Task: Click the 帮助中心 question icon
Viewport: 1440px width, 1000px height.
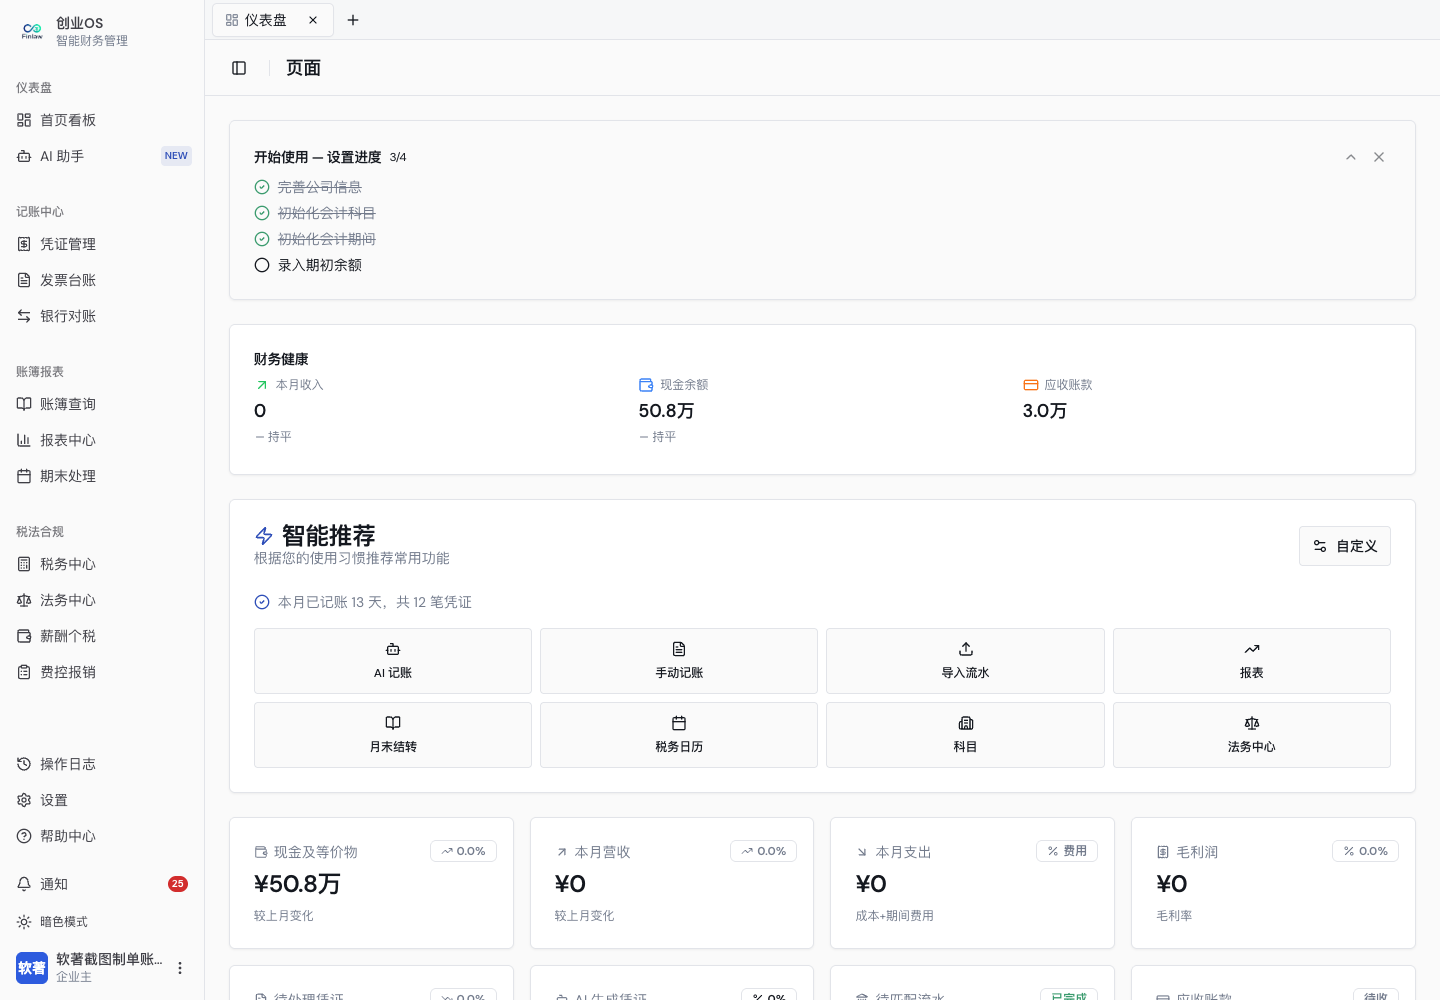Action: tap(24, 836)
